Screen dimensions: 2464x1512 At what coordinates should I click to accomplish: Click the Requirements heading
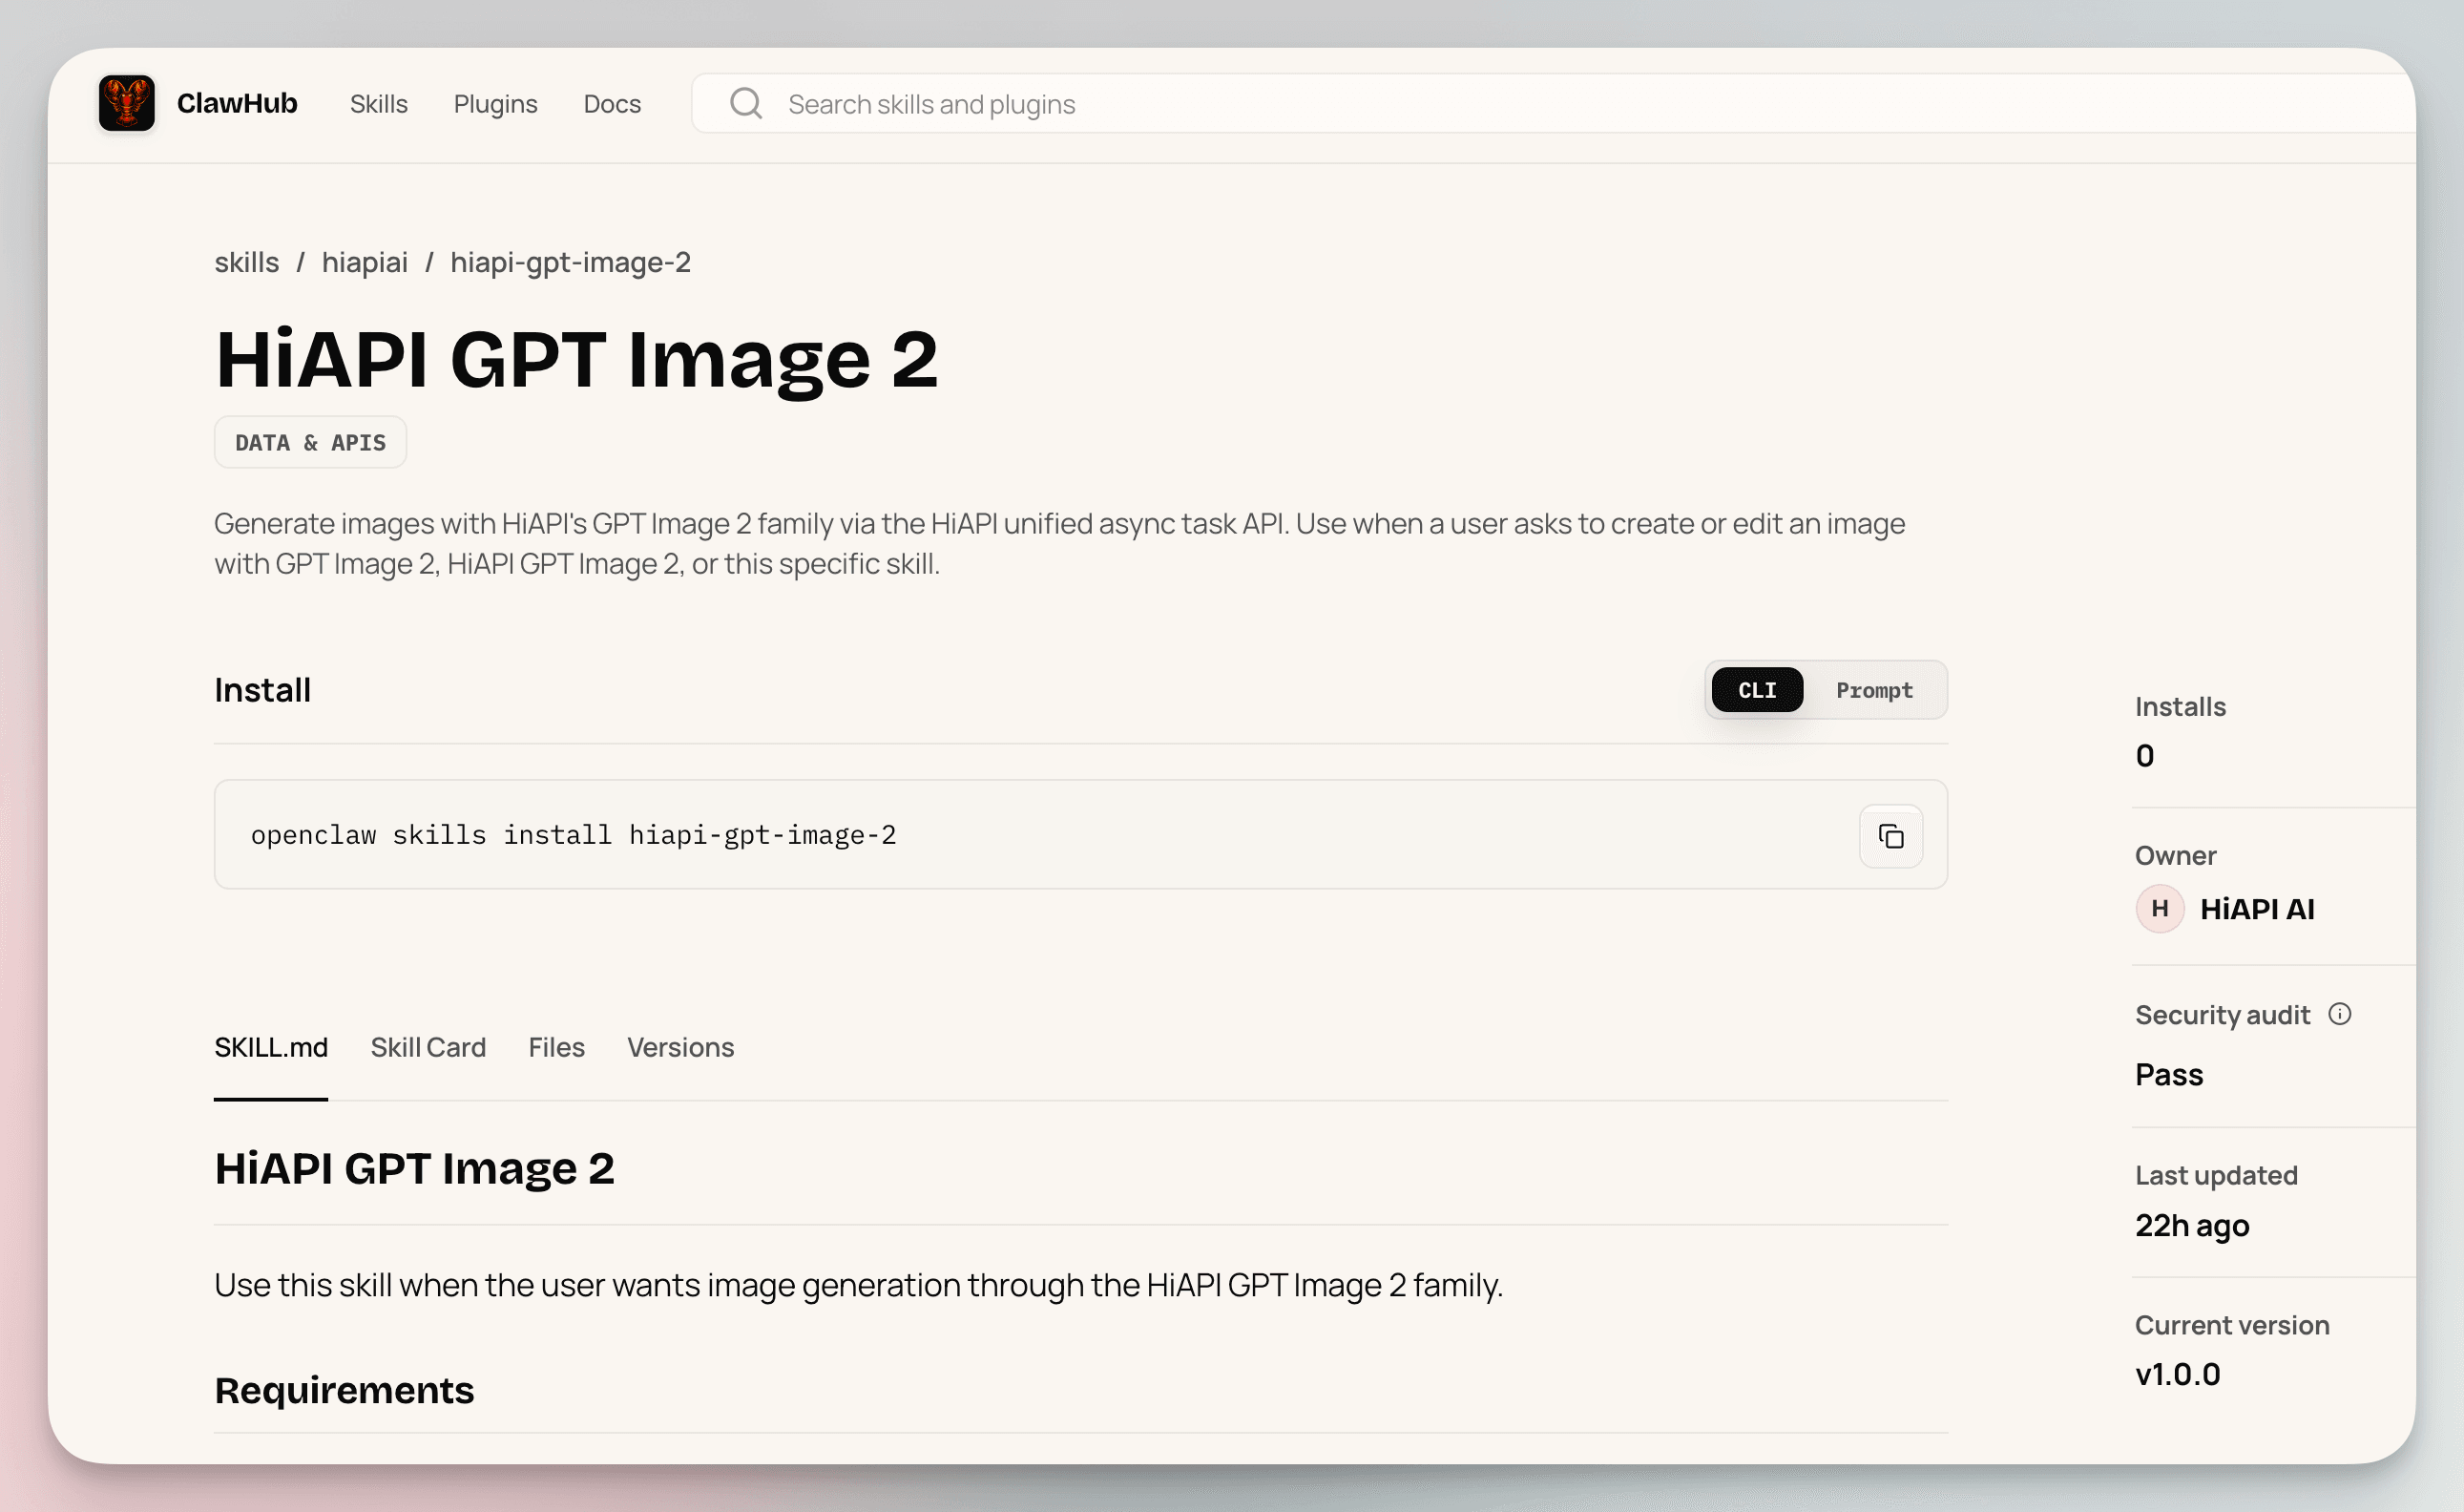344,1390
